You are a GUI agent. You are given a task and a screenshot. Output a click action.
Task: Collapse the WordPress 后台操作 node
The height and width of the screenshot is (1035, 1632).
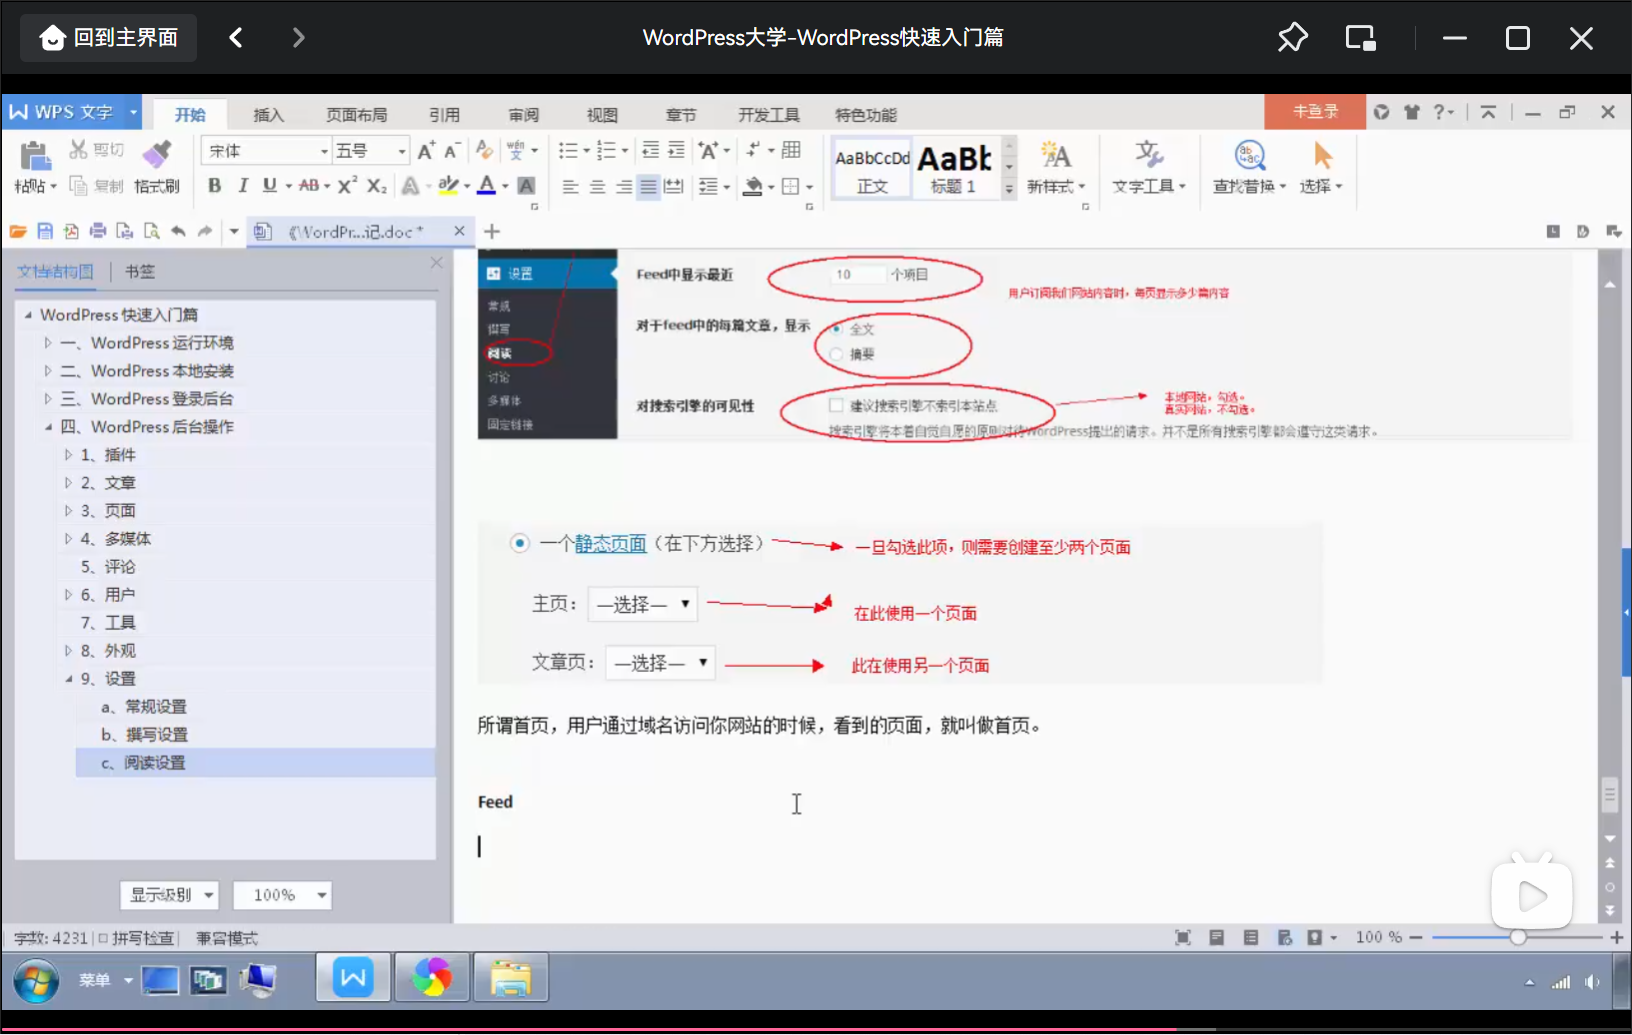pos(48,427)
